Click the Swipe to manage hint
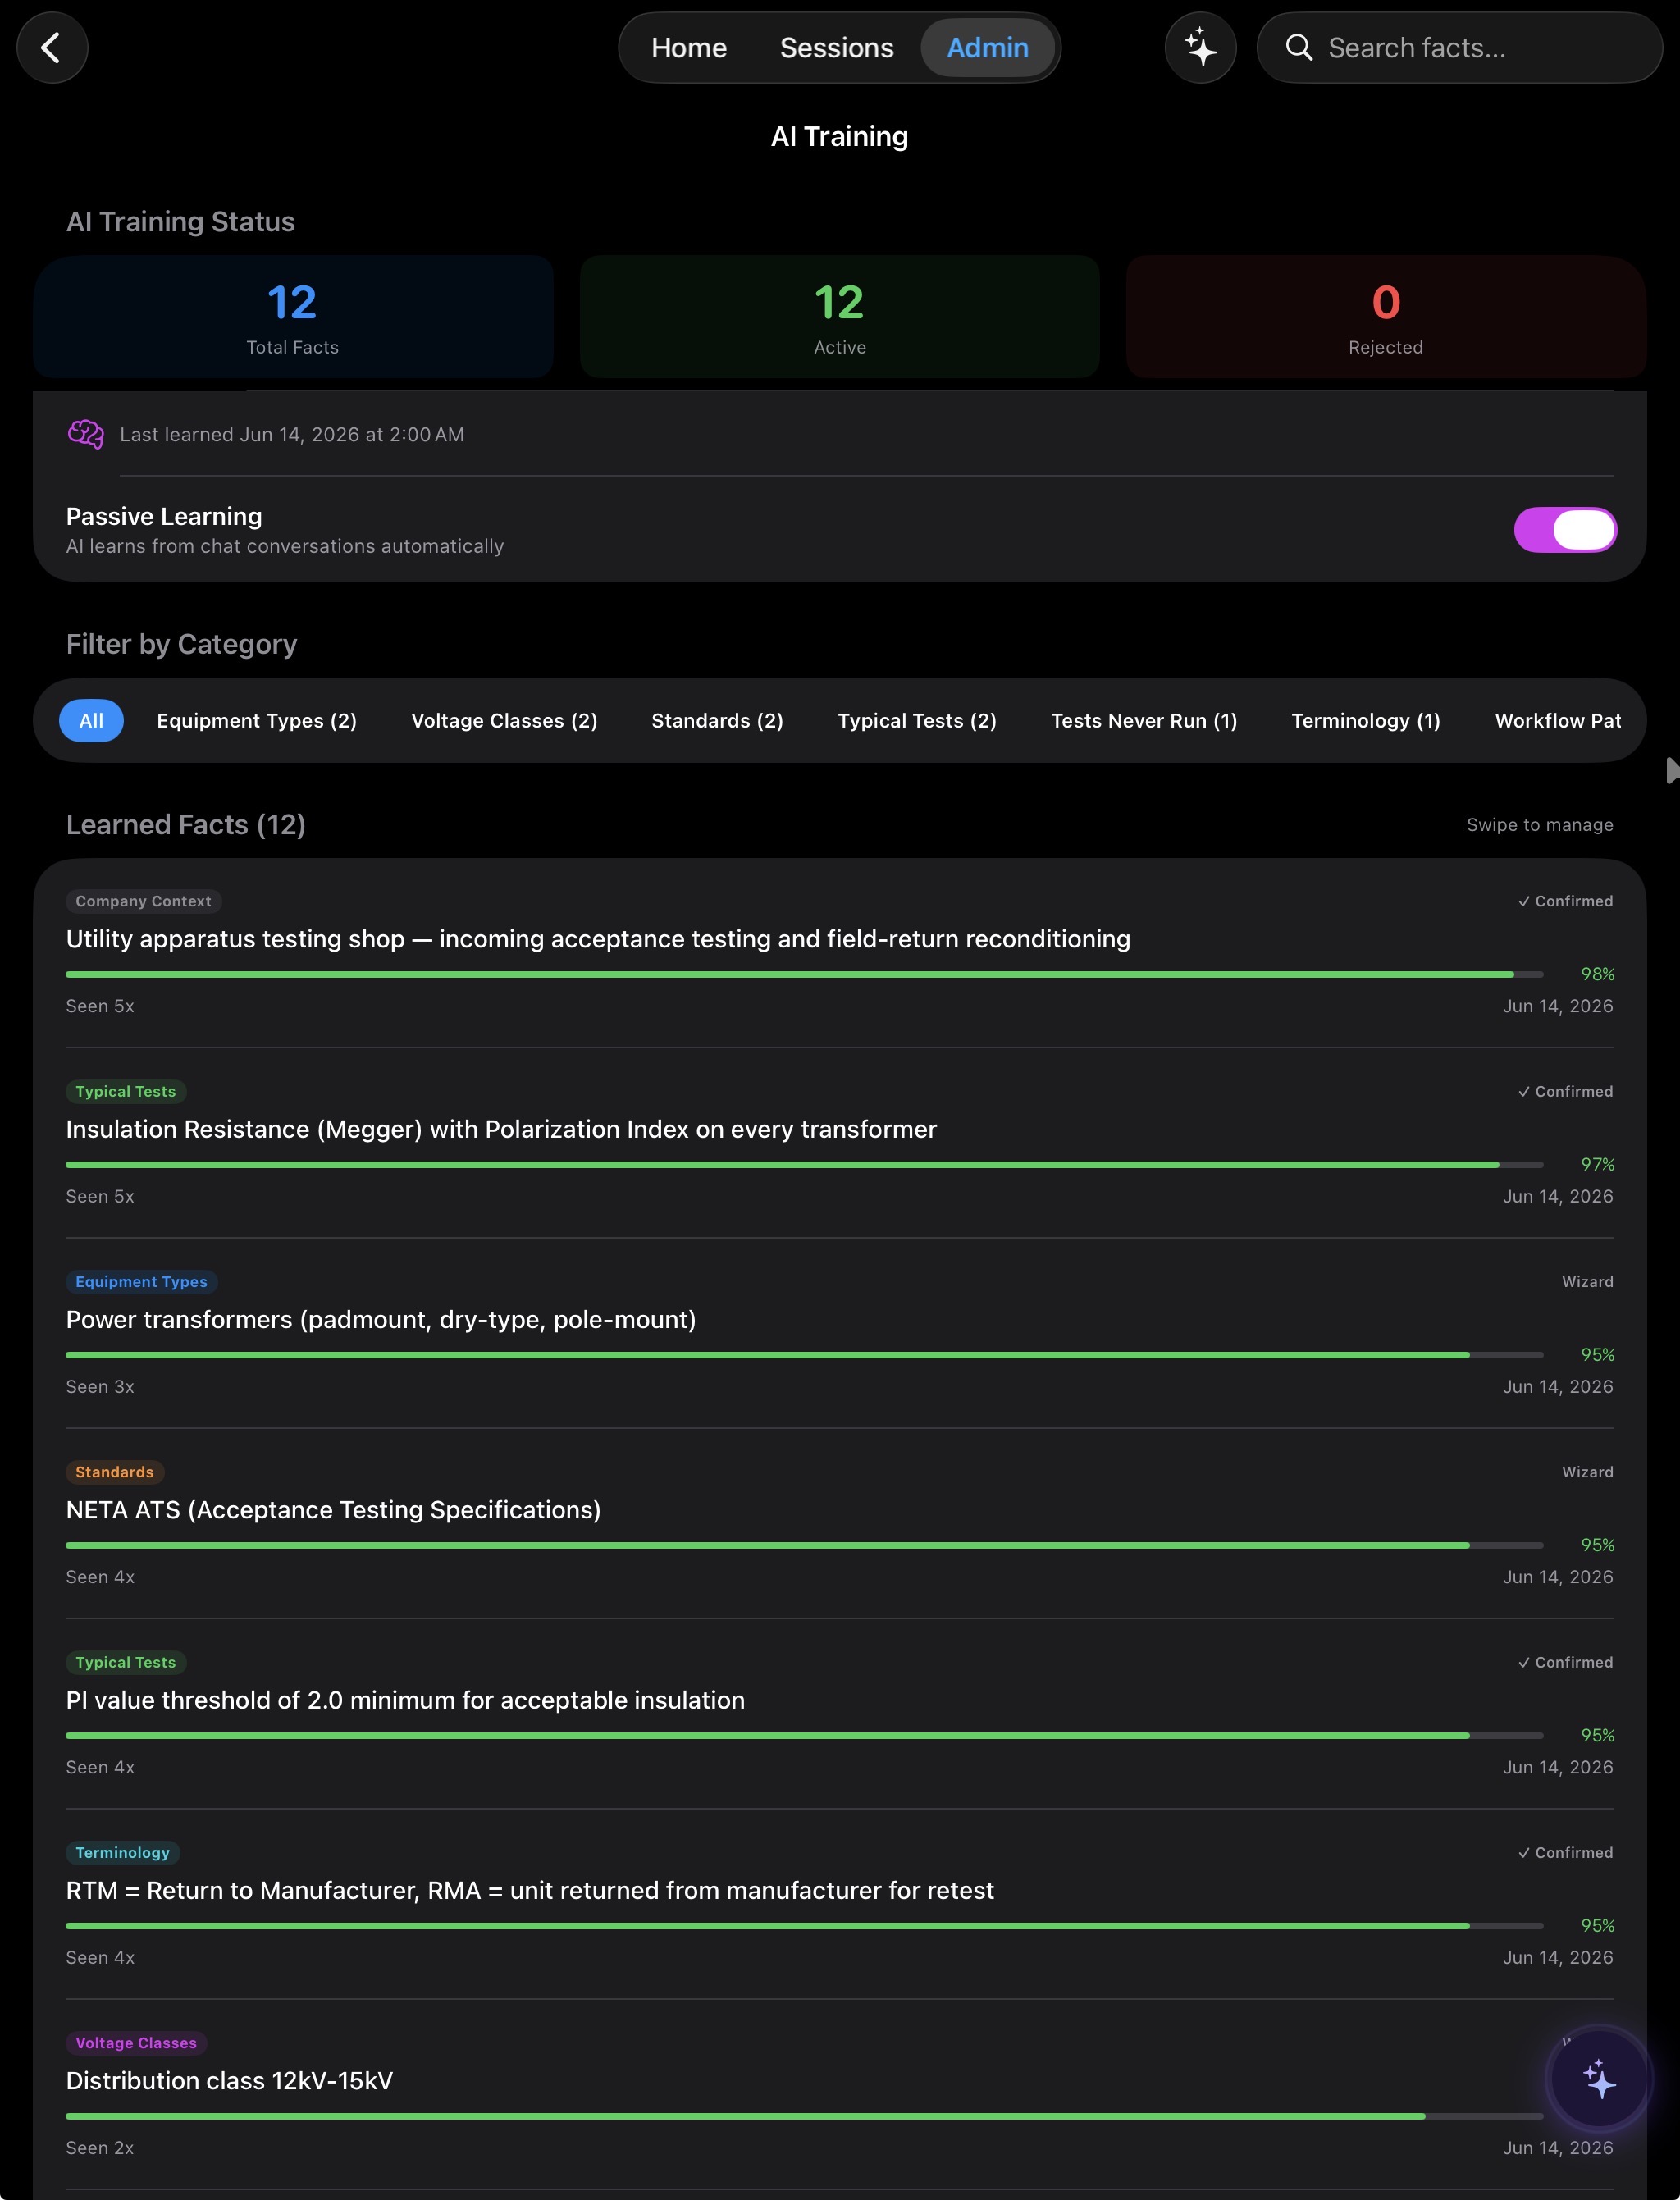This screenshot has width=1680, height=2200. tap(1540, 824)
